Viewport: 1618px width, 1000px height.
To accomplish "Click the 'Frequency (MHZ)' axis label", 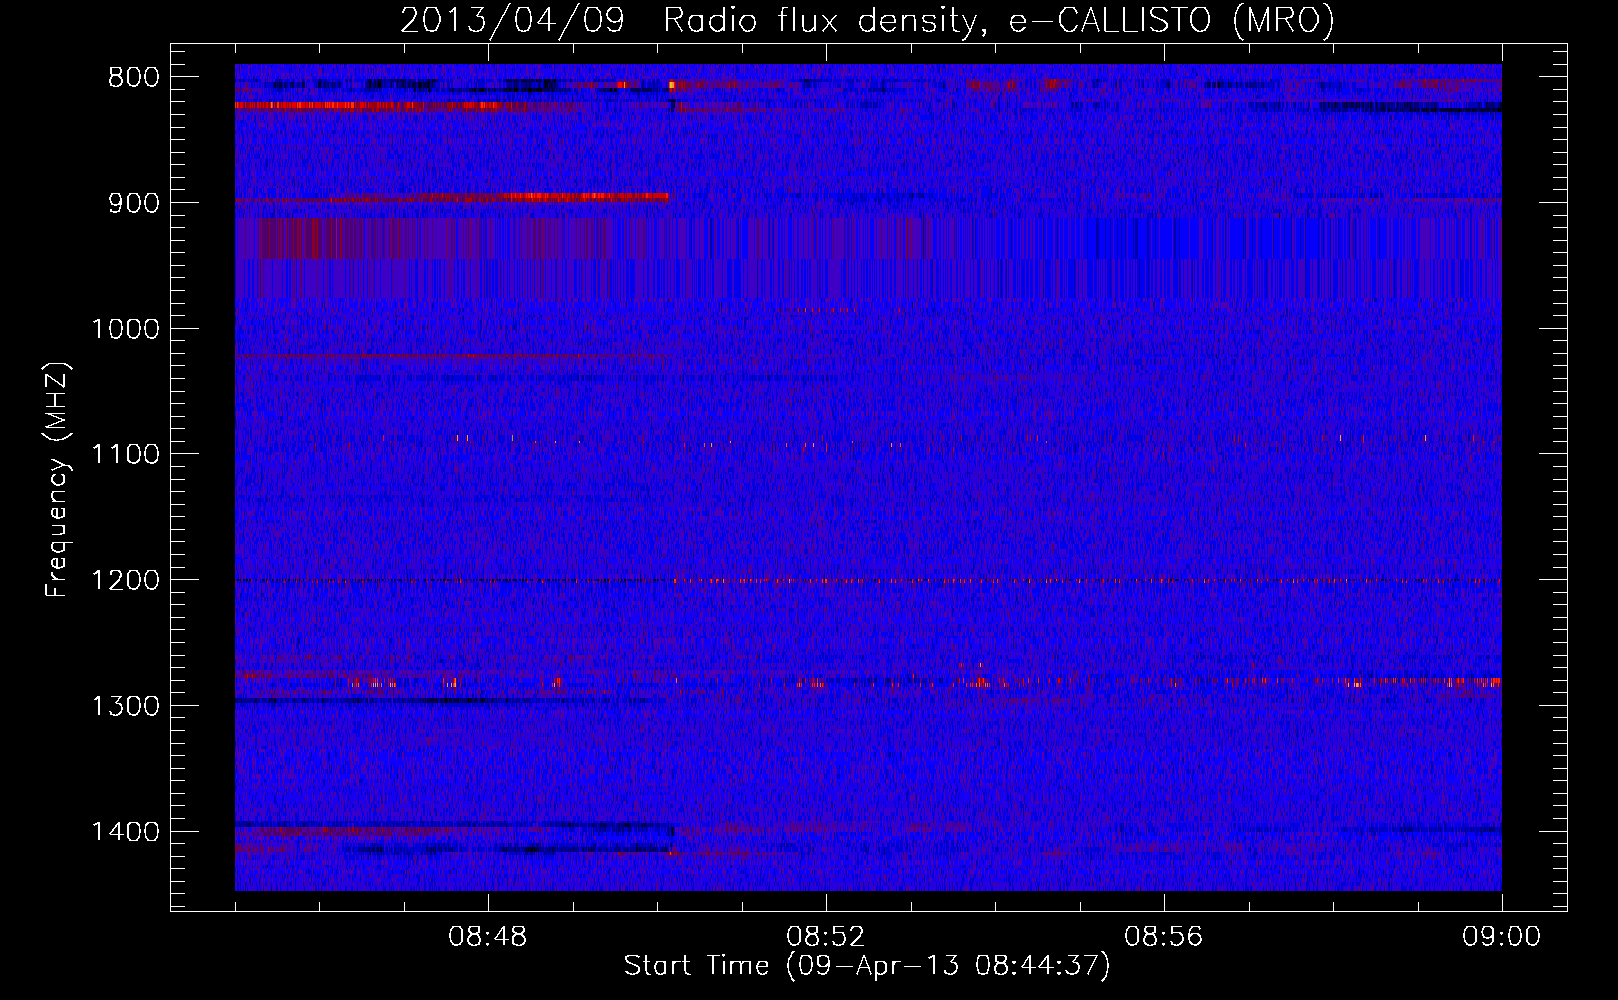I will [59, 479].
